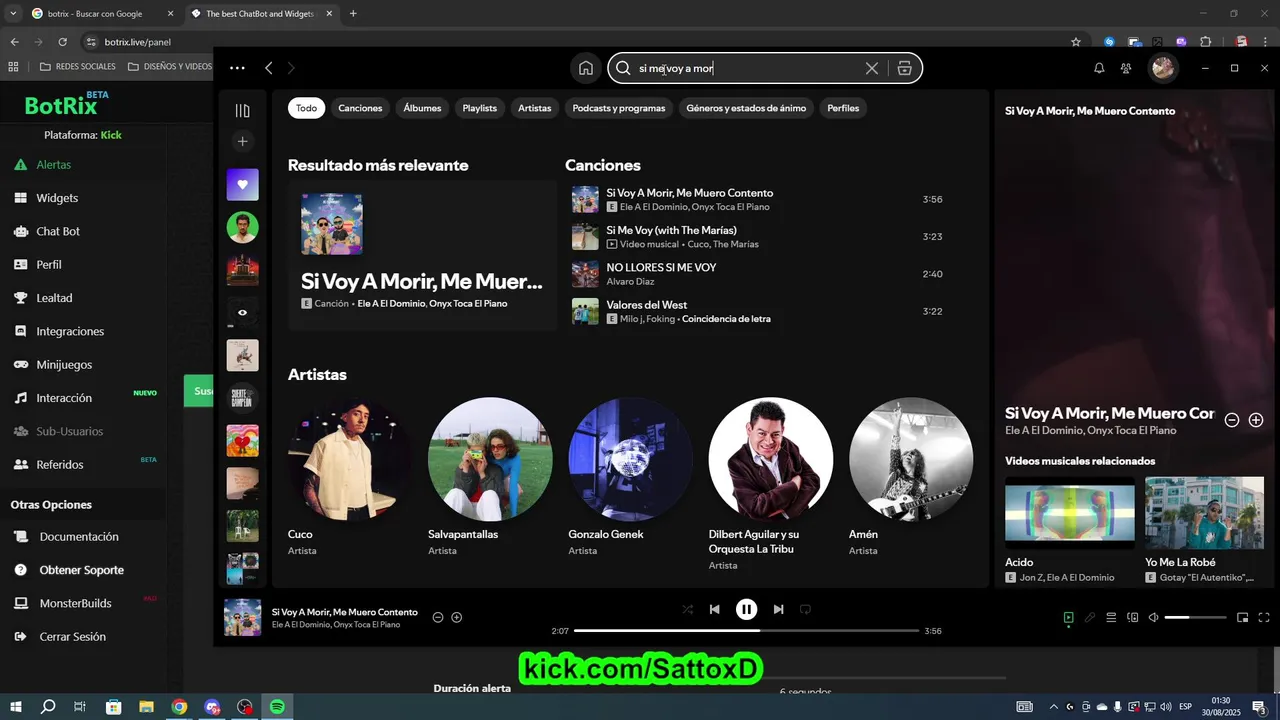Pause the current song
This screenshot has width=1280, height=720.
(x=746, y=609)
